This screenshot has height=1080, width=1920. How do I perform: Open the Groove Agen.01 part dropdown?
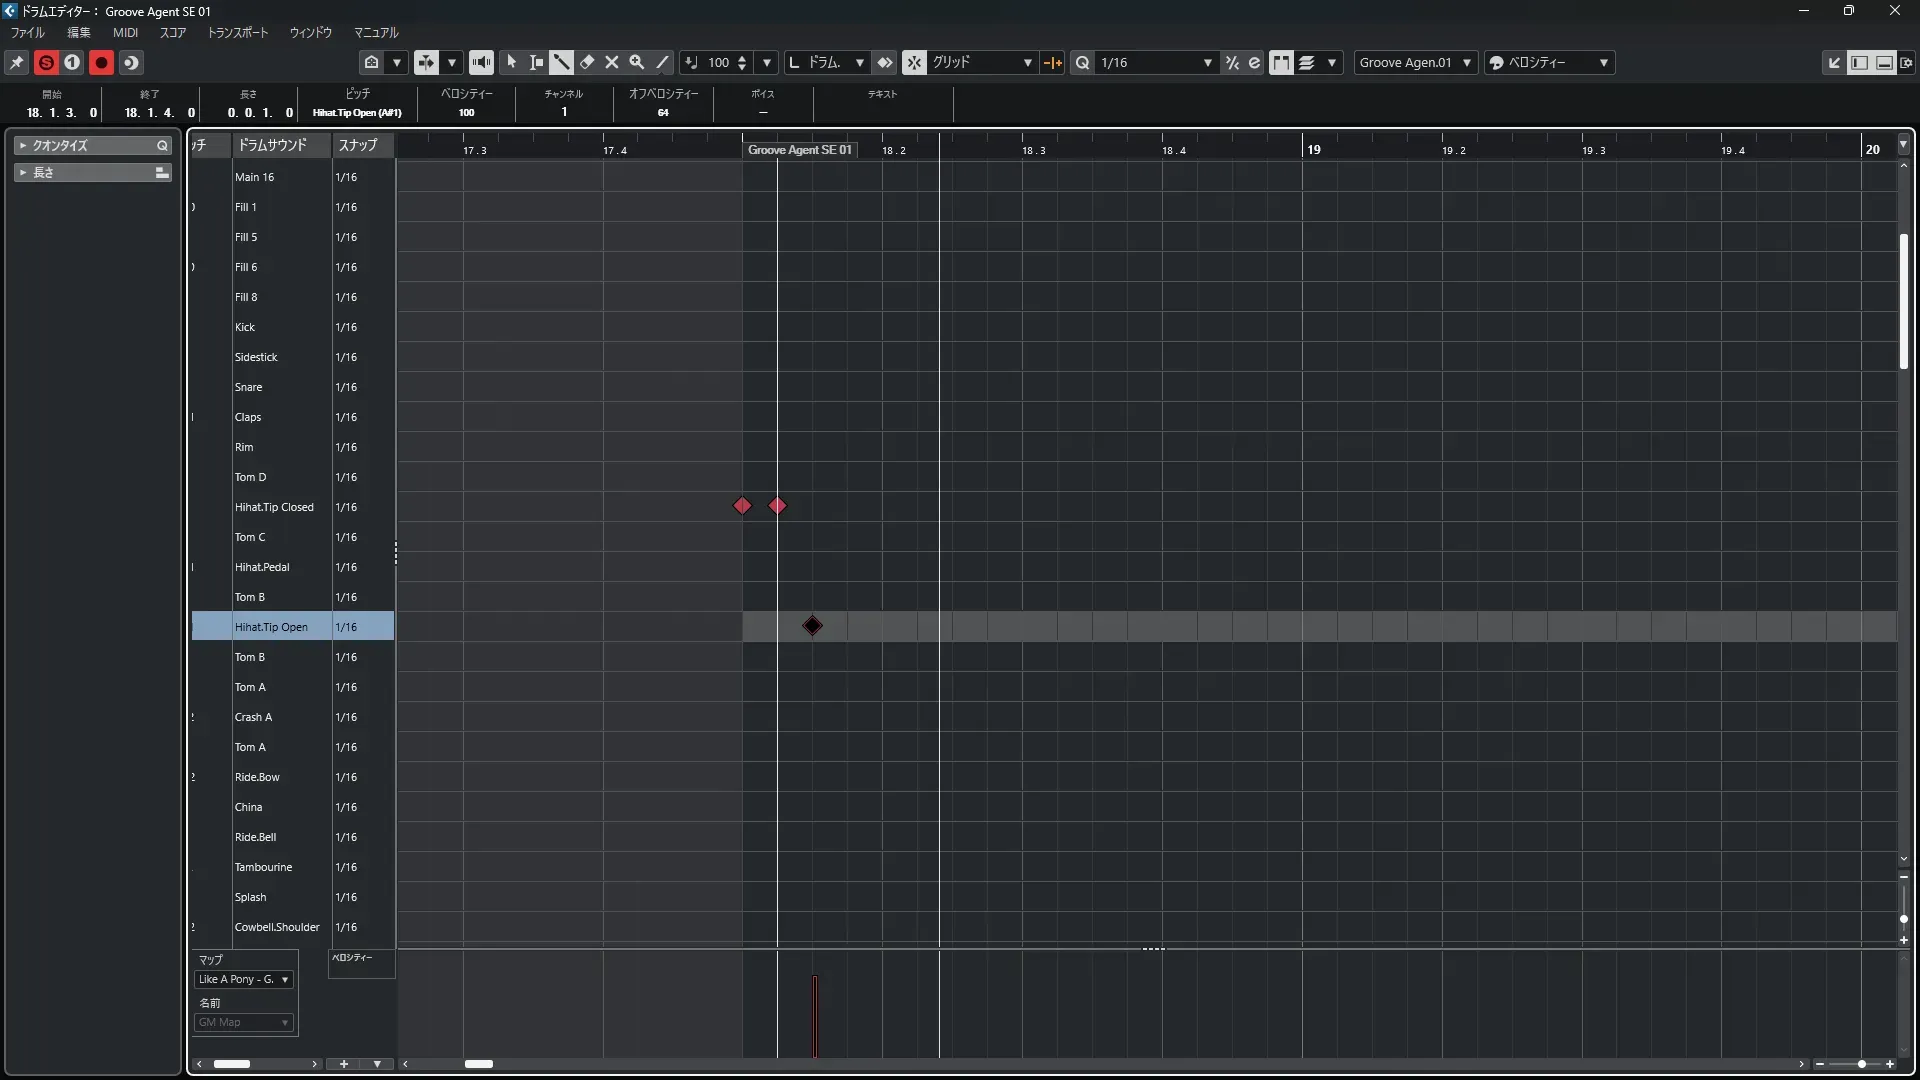1415,62
